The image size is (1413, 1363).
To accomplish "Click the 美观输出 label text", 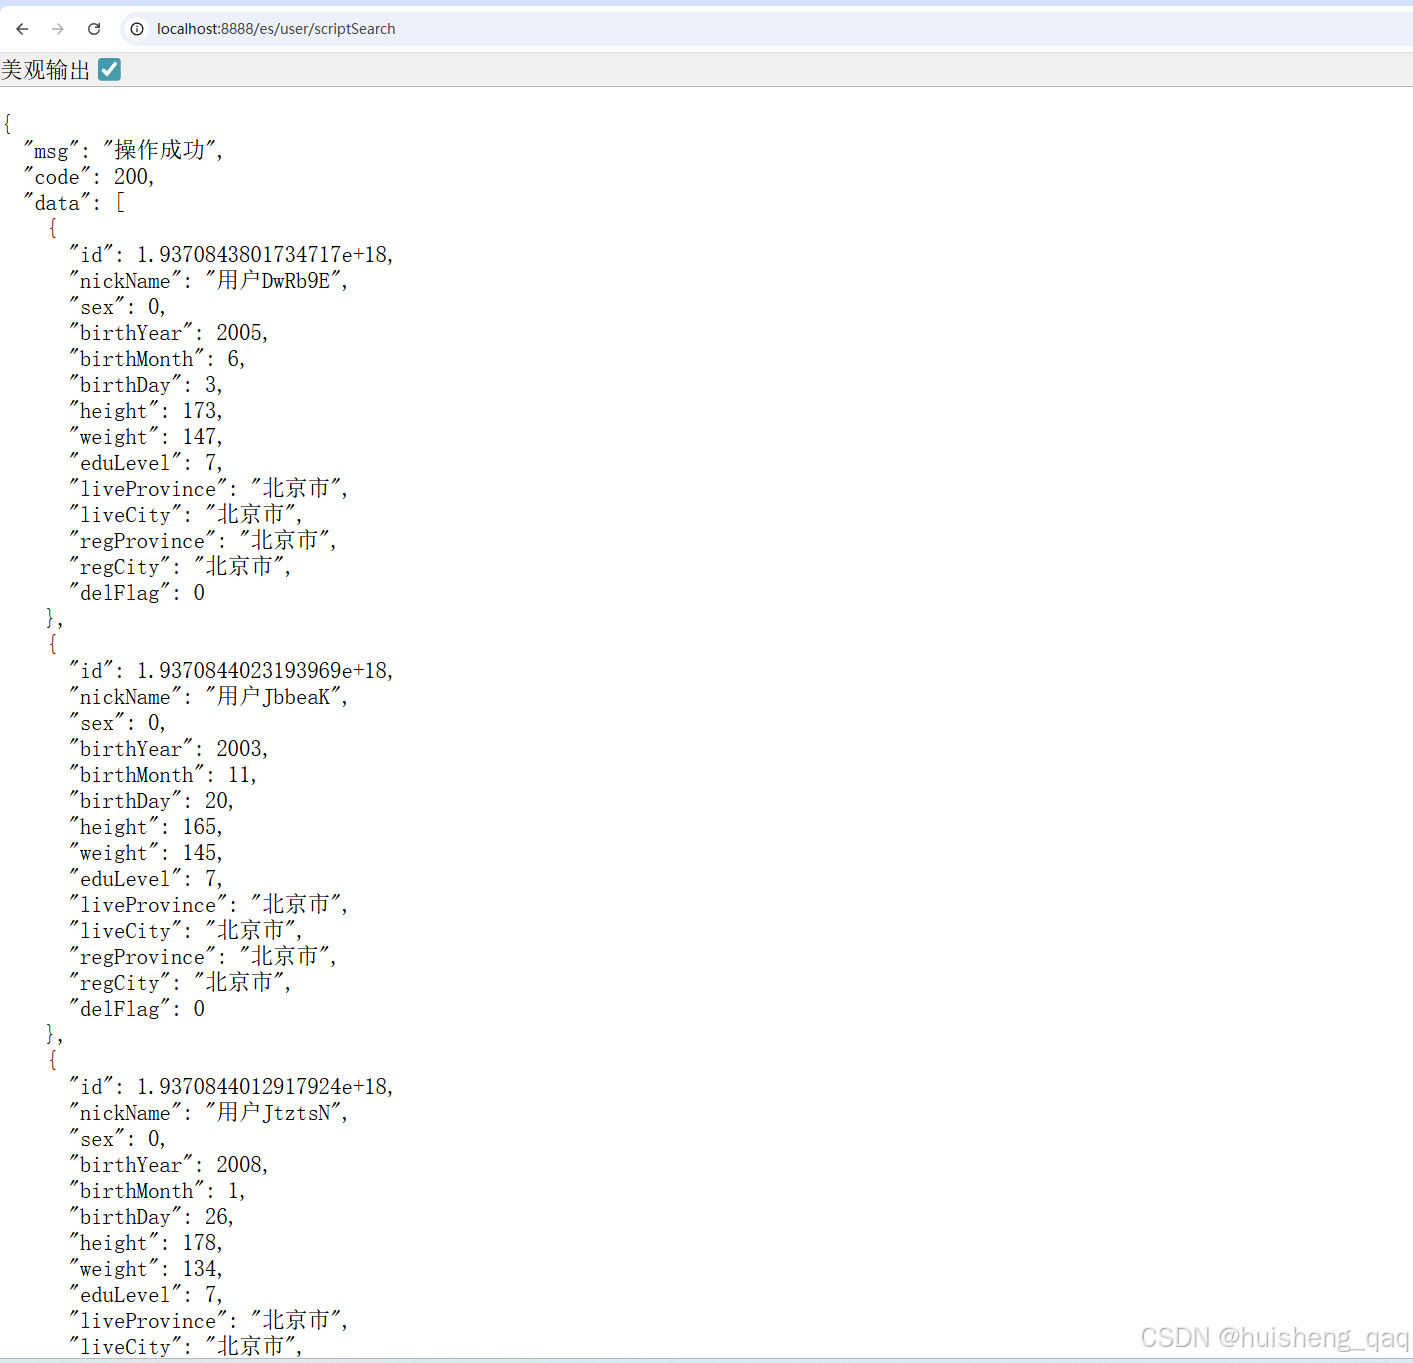I will [x=46, y=70].
